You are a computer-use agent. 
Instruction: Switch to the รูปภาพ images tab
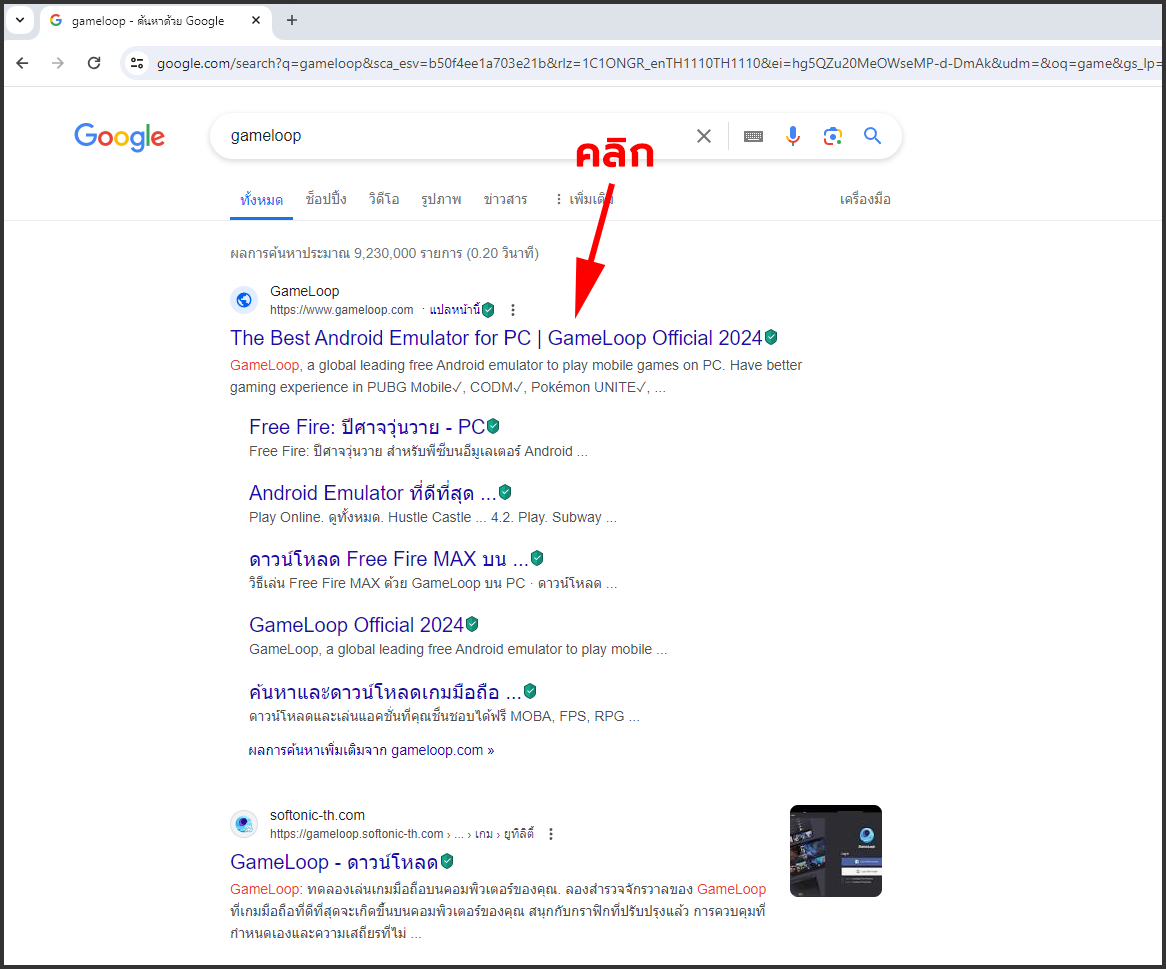coord(441,199)
